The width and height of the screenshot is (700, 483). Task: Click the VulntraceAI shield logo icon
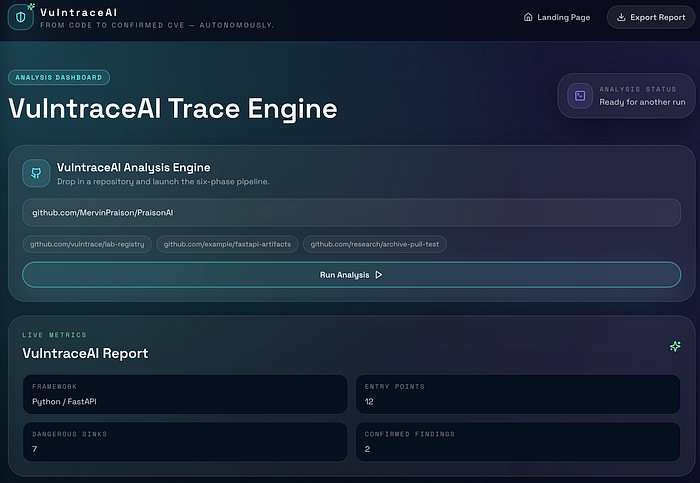pos(21,17)
